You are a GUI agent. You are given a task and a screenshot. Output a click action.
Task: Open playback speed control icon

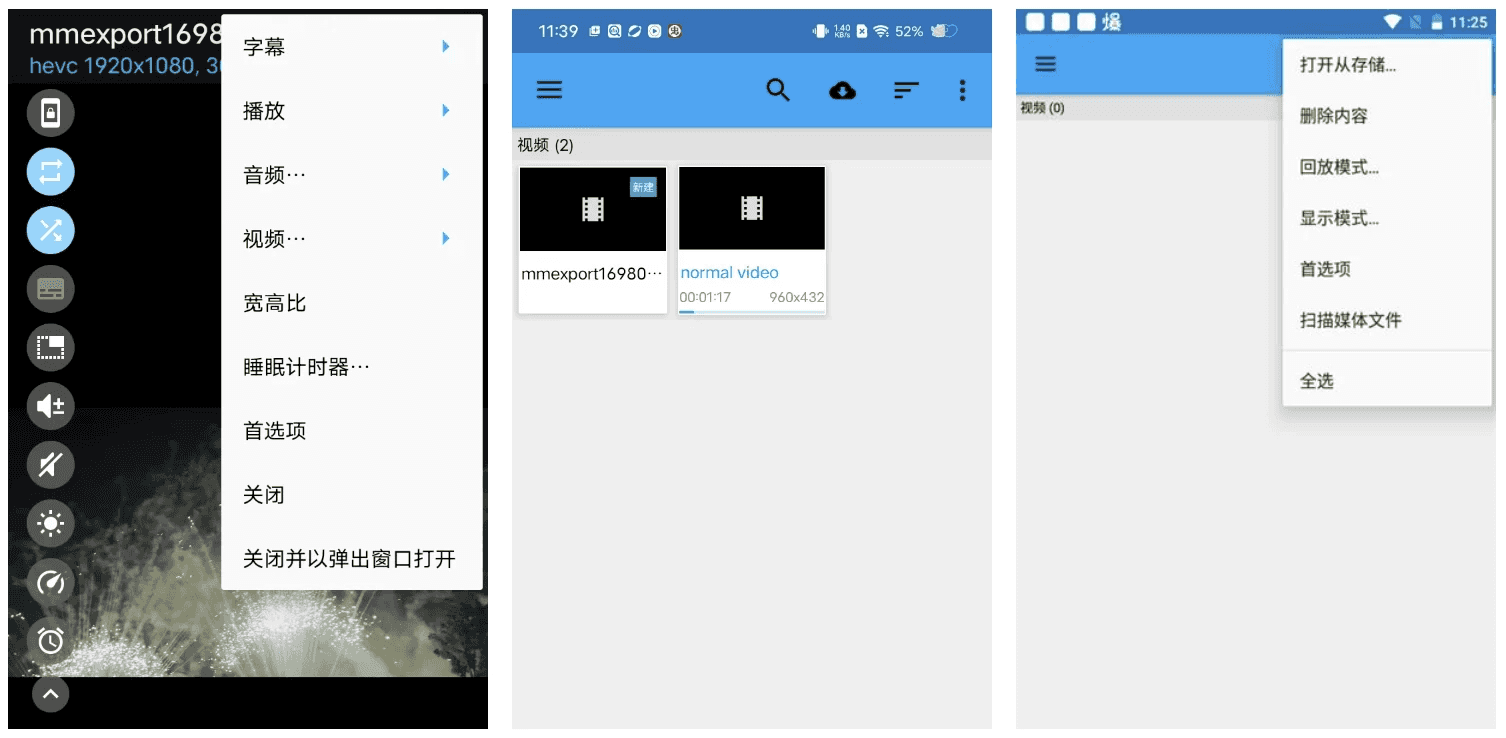tap(50, 582)
